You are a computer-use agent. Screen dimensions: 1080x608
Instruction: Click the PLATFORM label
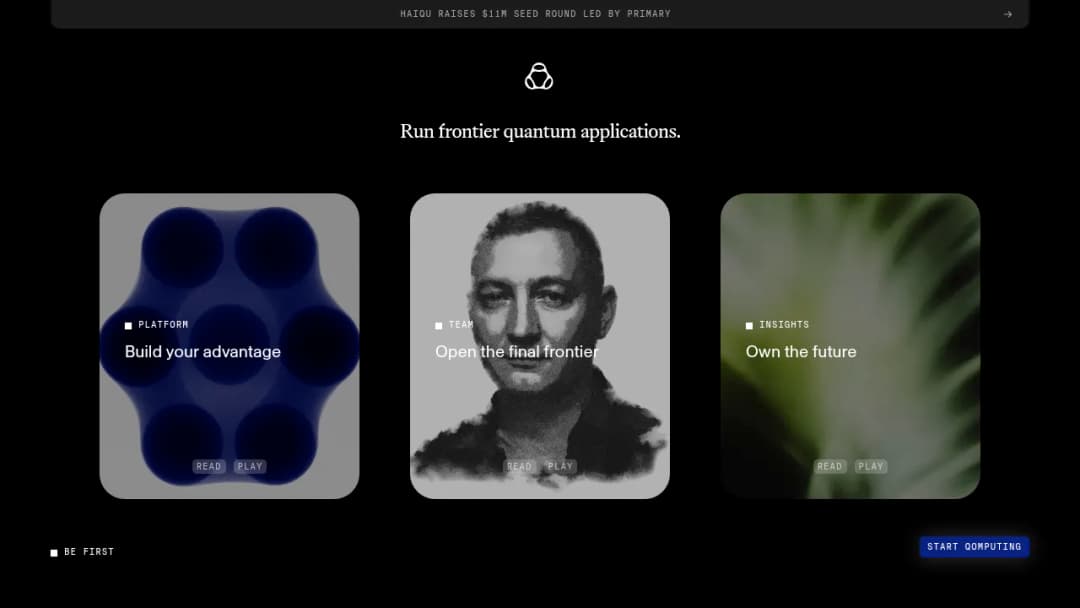tap(163, 324)
